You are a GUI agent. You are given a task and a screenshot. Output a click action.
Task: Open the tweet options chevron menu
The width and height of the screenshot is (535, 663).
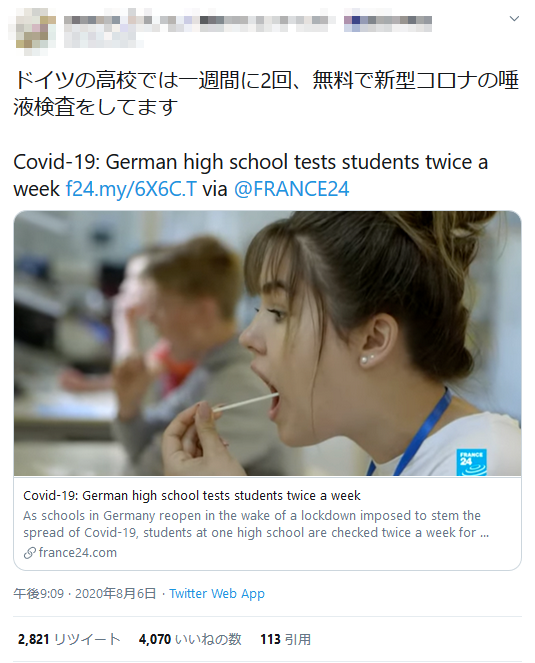(x=514, y=19)
